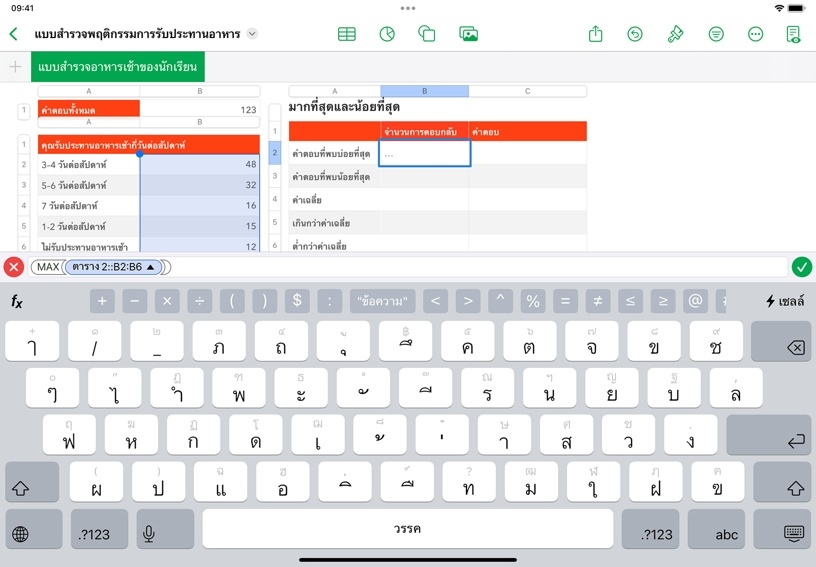Open the shapes insertion menu
This screenshot has height=567, width=816.
click(x=427, y=34)
